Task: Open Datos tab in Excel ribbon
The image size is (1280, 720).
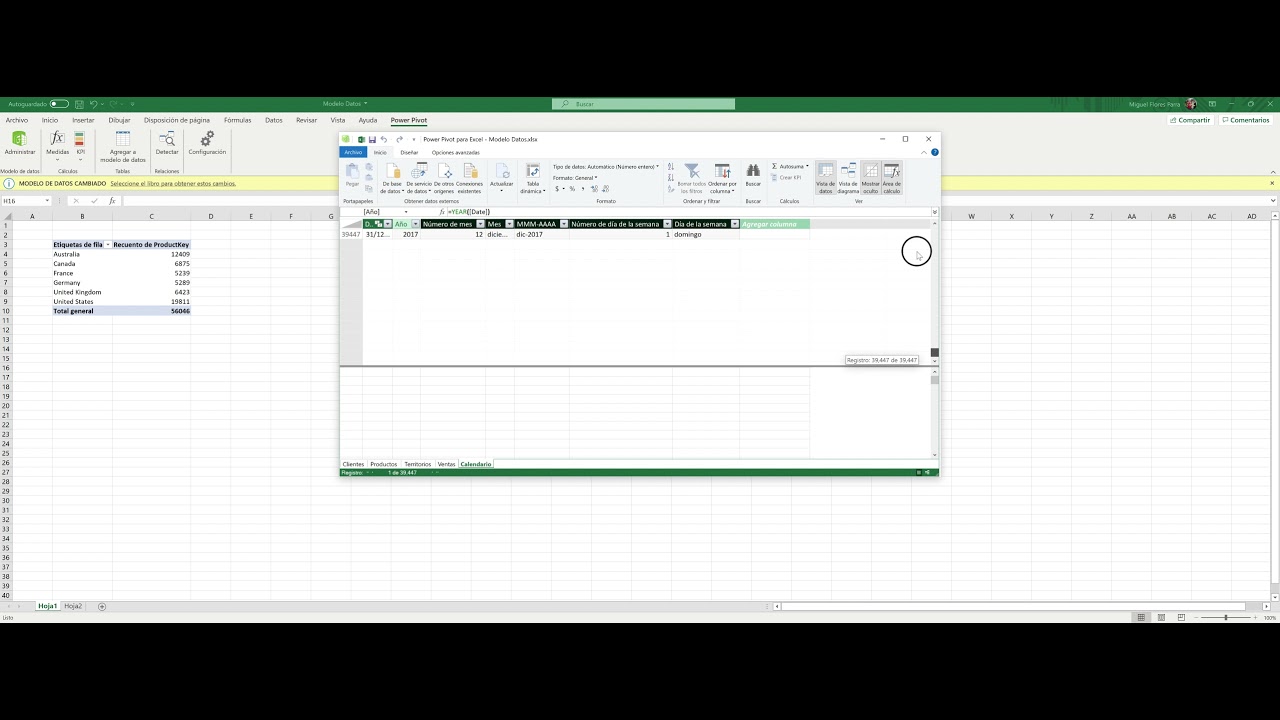Action: click(274, 120)
